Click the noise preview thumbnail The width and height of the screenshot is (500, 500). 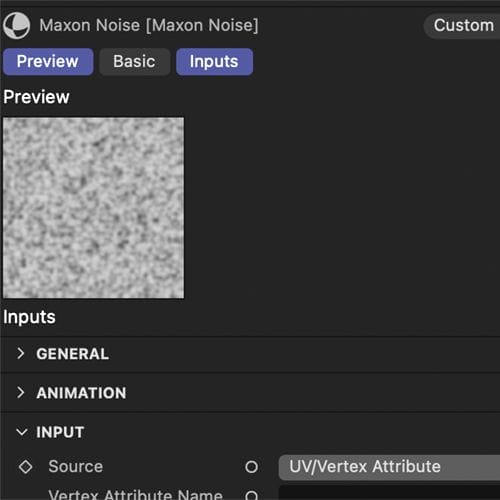(93, 208)
